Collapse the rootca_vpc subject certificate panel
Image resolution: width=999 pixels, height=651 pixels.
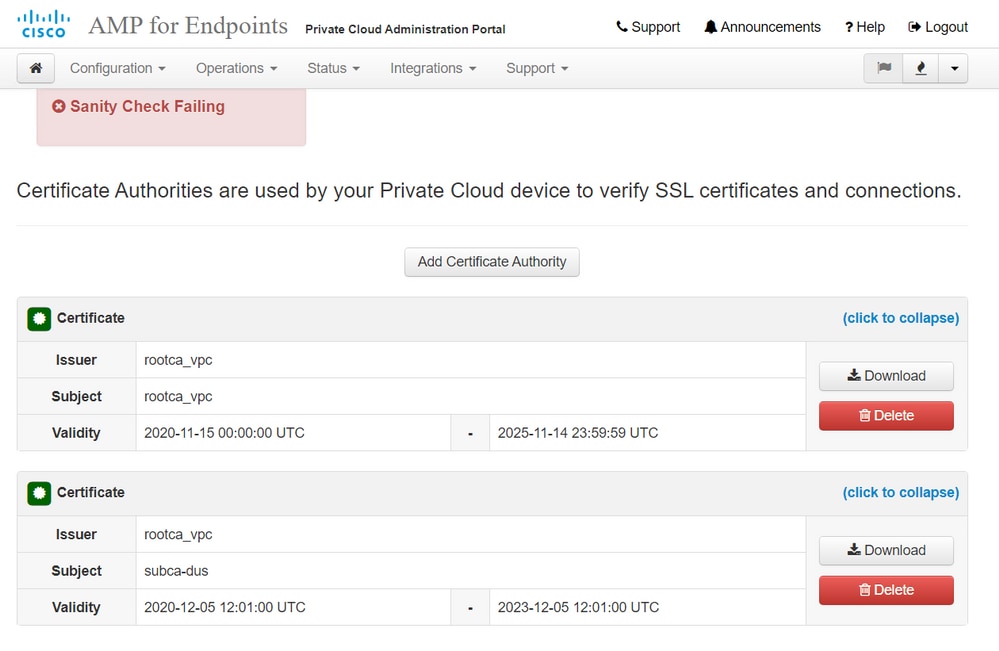(x=900, y=318)
